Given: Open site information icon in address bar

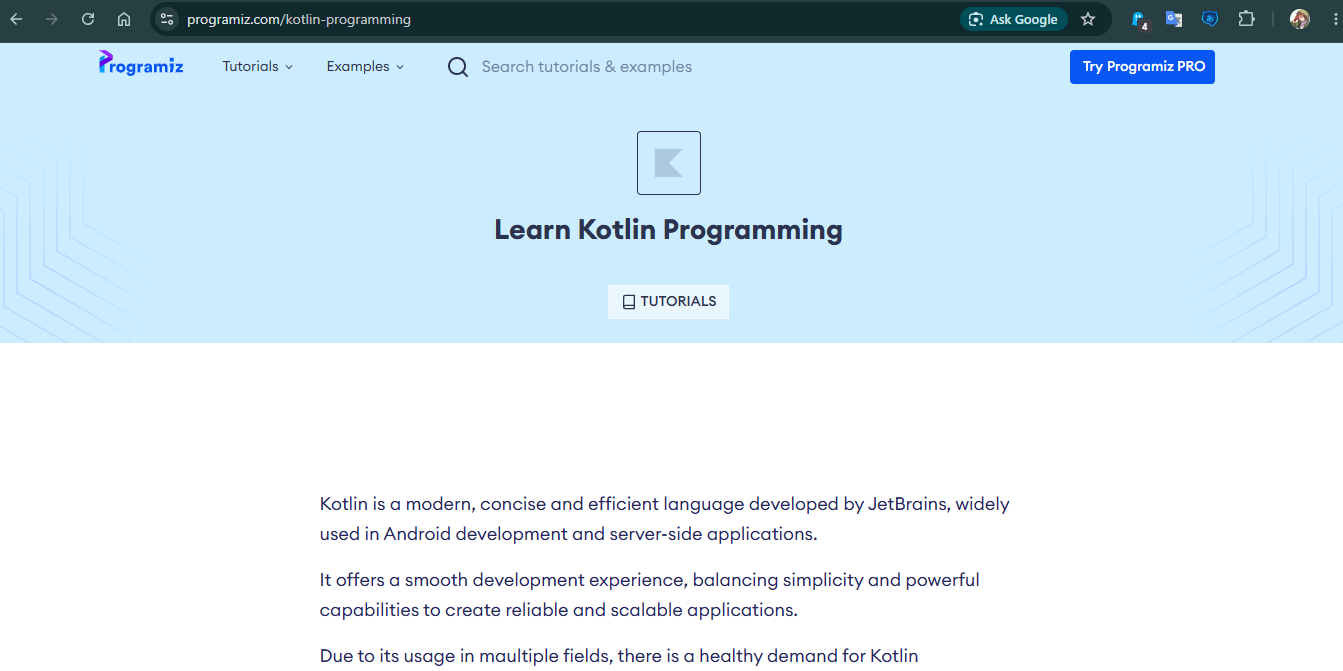Looking at the screenshot, I should pos(167,19).
